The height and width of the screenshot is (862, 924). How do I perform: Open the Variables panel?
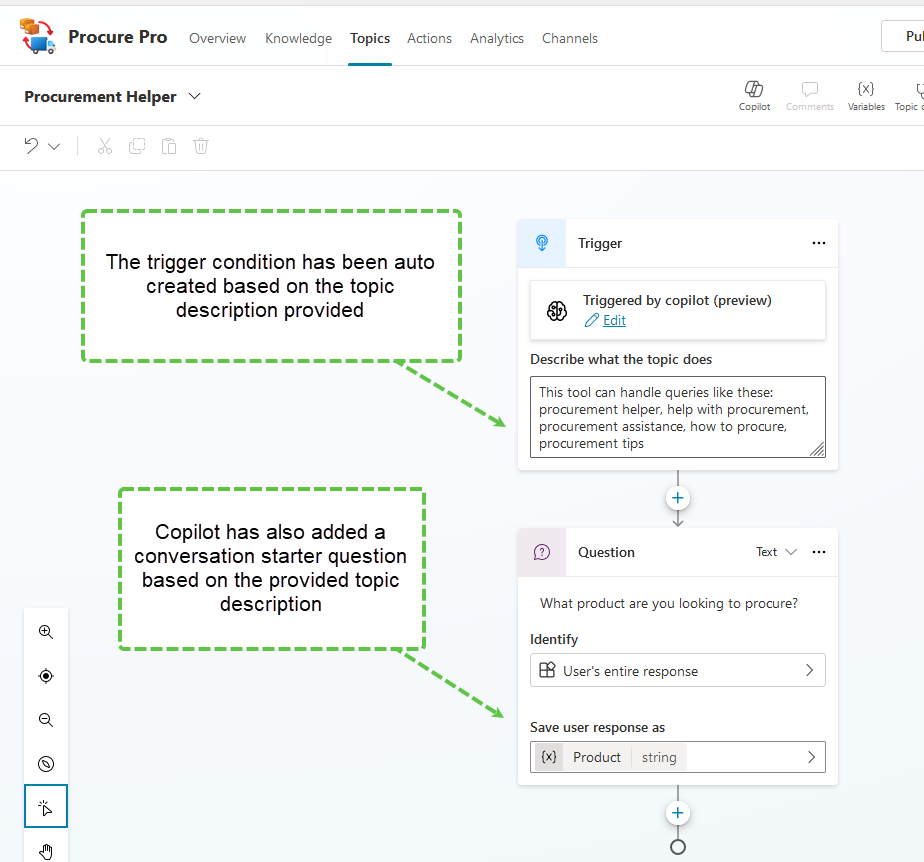point(866,95)
